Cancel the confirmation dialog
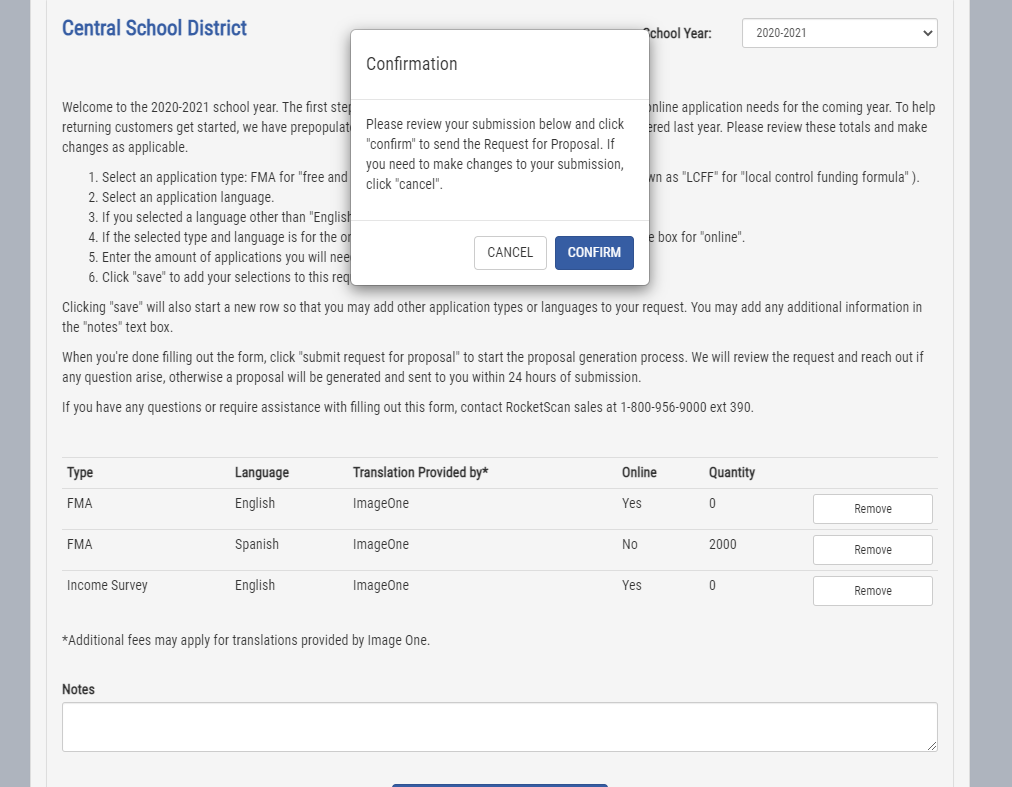This screenshot has width=1012, height=787. click(510, 252)
